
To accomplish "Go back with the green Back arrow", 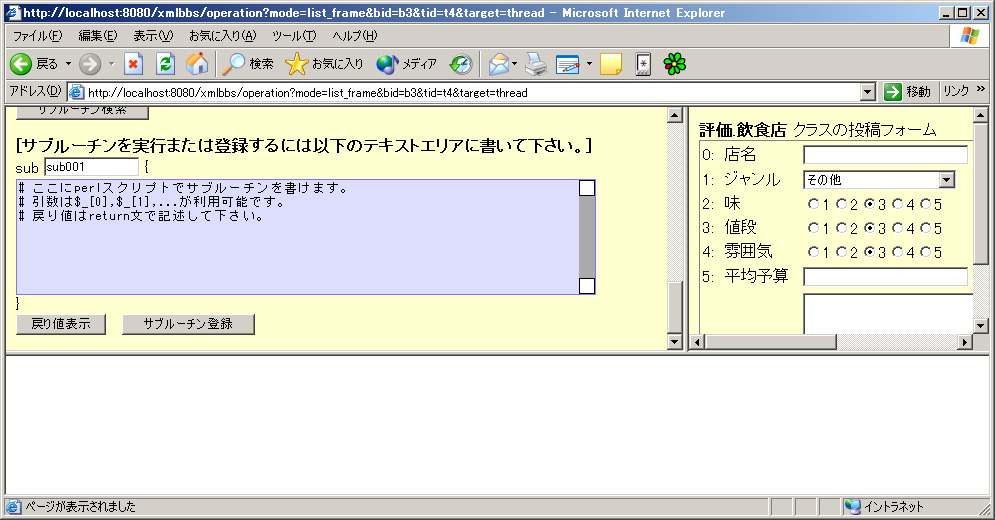I will [21, 63].
